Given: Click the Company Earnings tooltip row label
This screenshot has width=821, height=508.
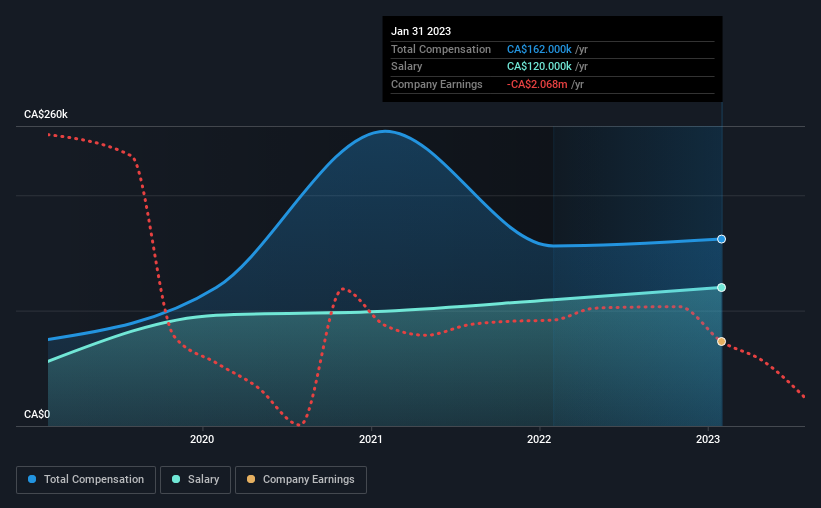Looking at the screenshot, I should tap(437, 84).
